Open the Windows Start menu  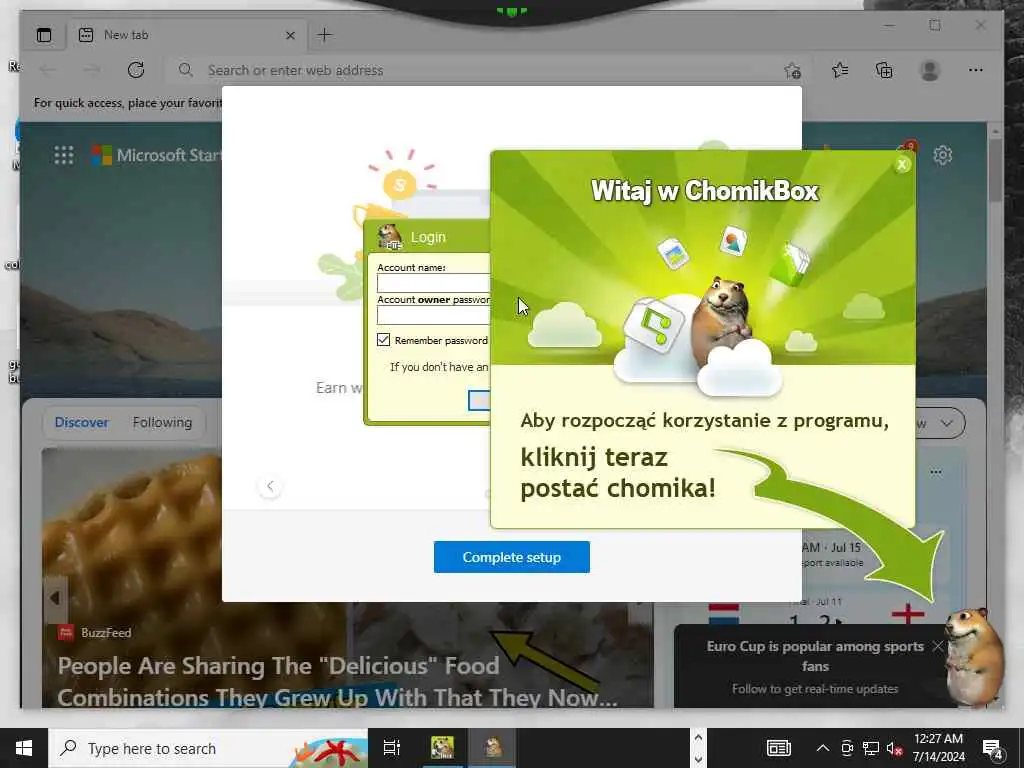[24, 748]
